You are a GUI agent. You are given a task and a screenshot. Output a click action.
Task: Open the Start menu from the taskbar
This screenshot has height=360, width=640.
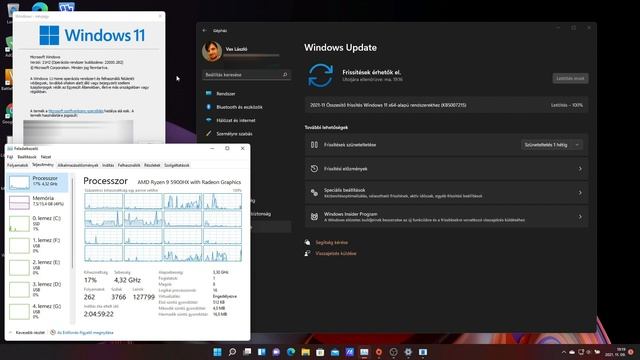pyautogui.click(x=218, y=352)
